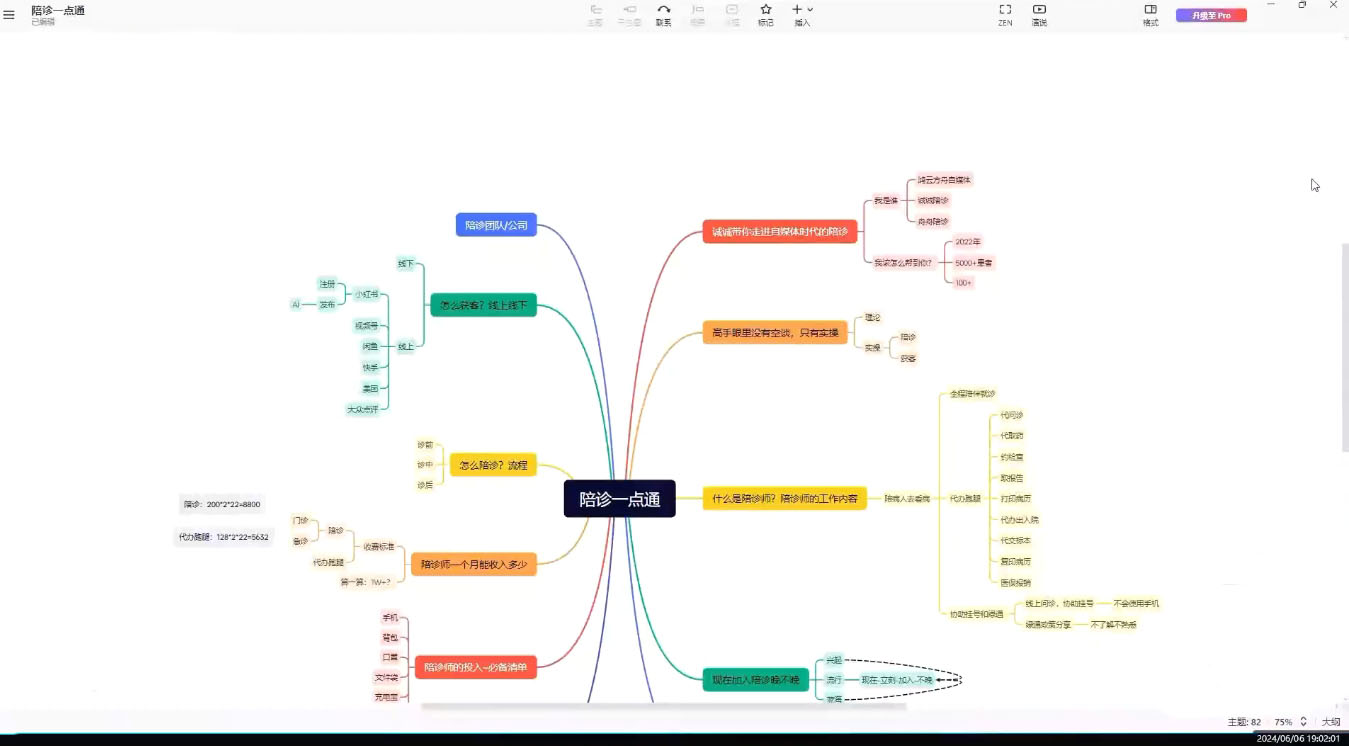1349x746 pixels.
Task: Start the 演说 (Pitch) presentation mode
Action: coord(1039,14)
